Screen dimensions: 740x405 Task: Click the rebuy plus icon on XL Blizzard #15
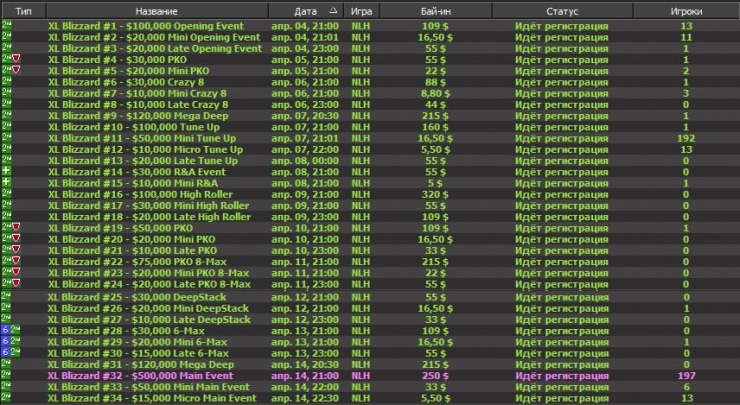(x=6, y=182)
